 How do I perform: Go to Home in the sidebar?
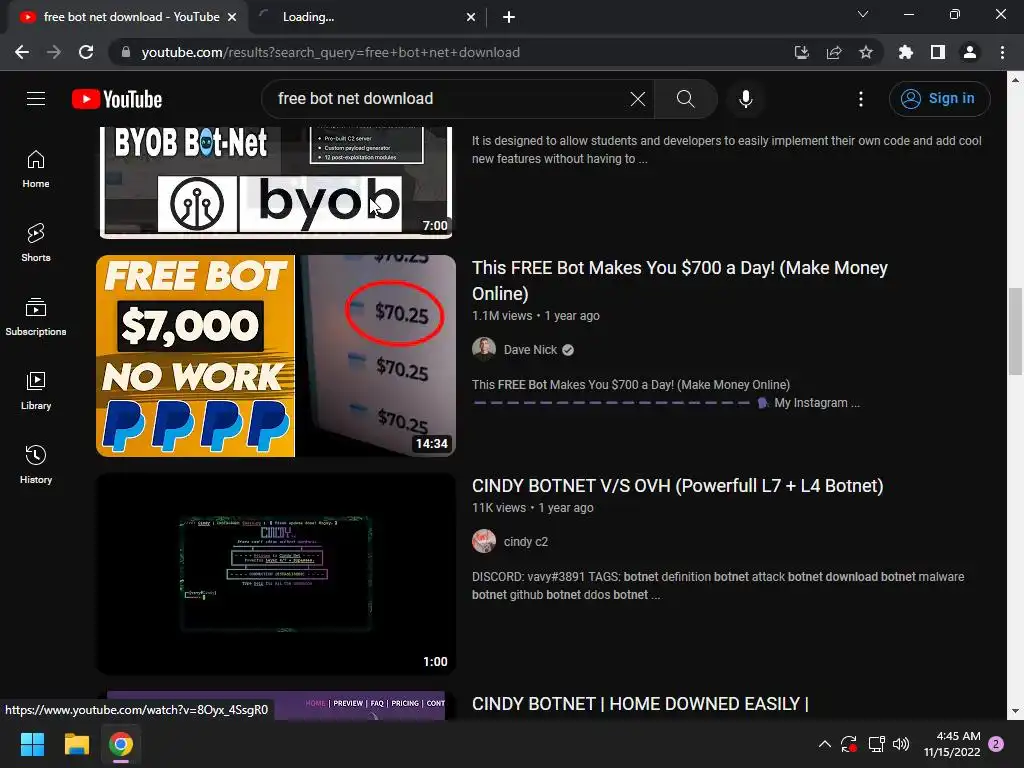pyautogui.click(x=36, y=169)
